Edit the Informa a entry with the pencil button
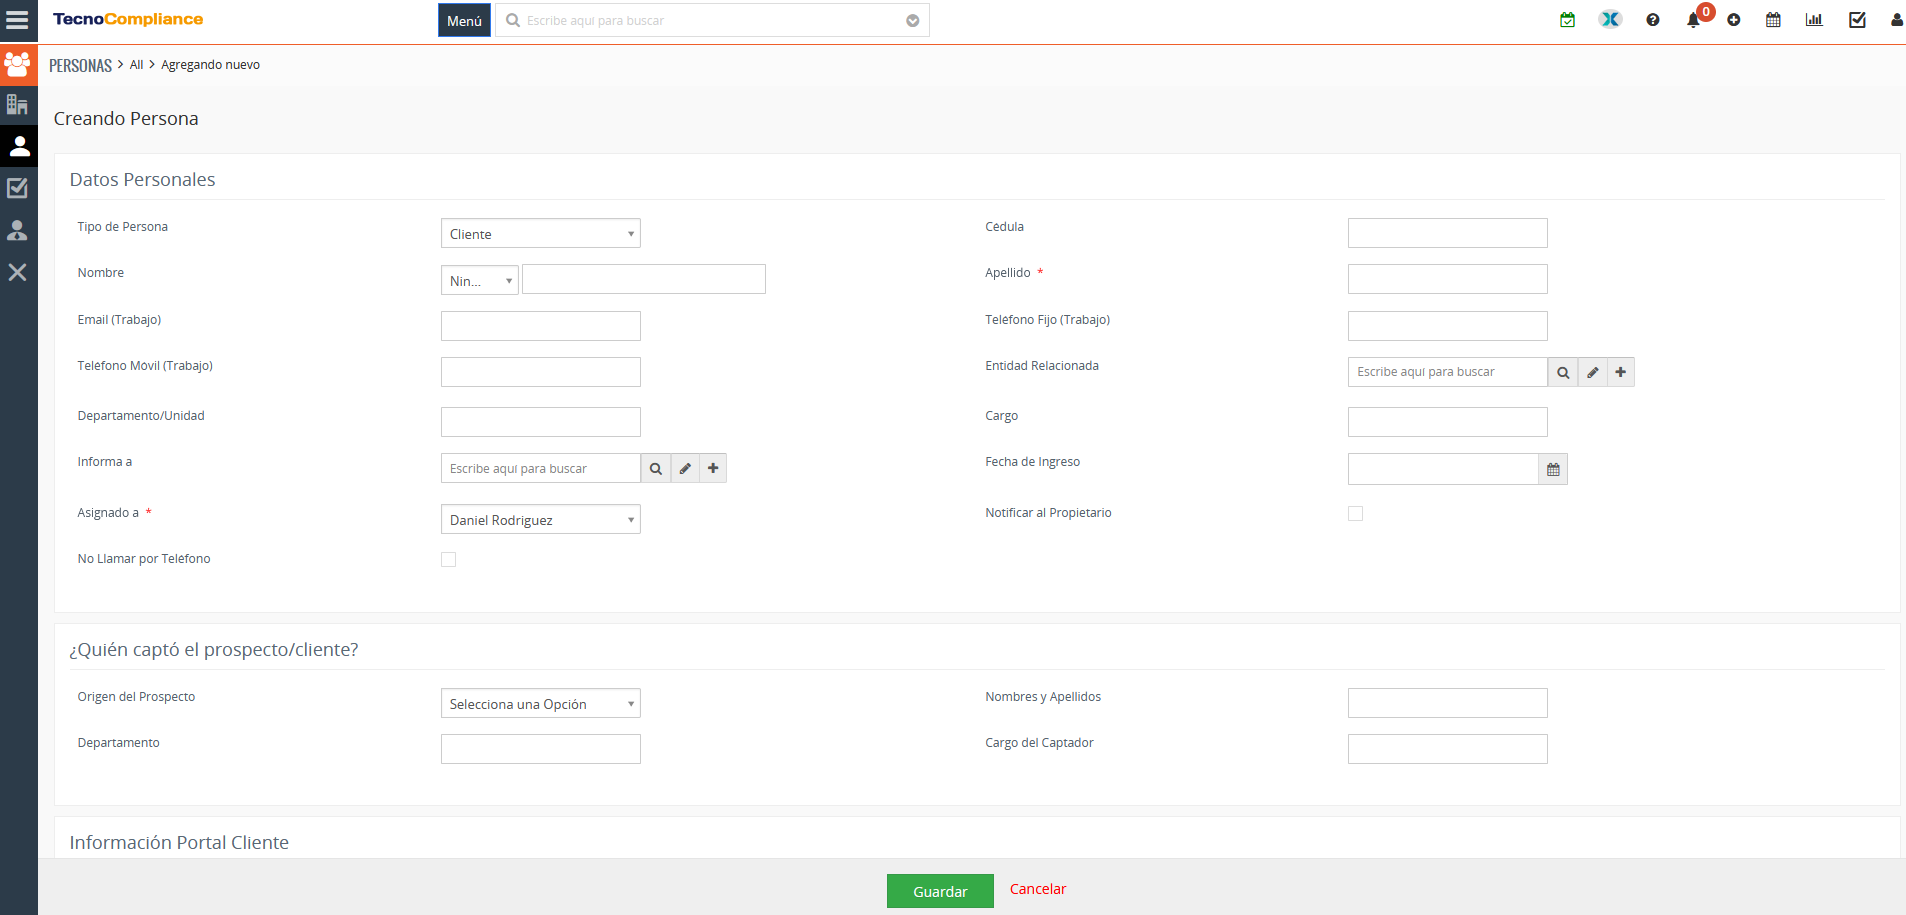Screen dimensions: 1906x915 tap(685, 468)
